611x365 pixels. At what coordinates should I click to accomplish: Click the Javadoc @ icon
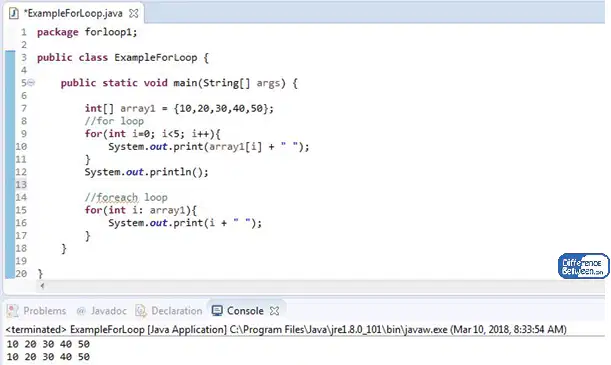pos(81,311)
